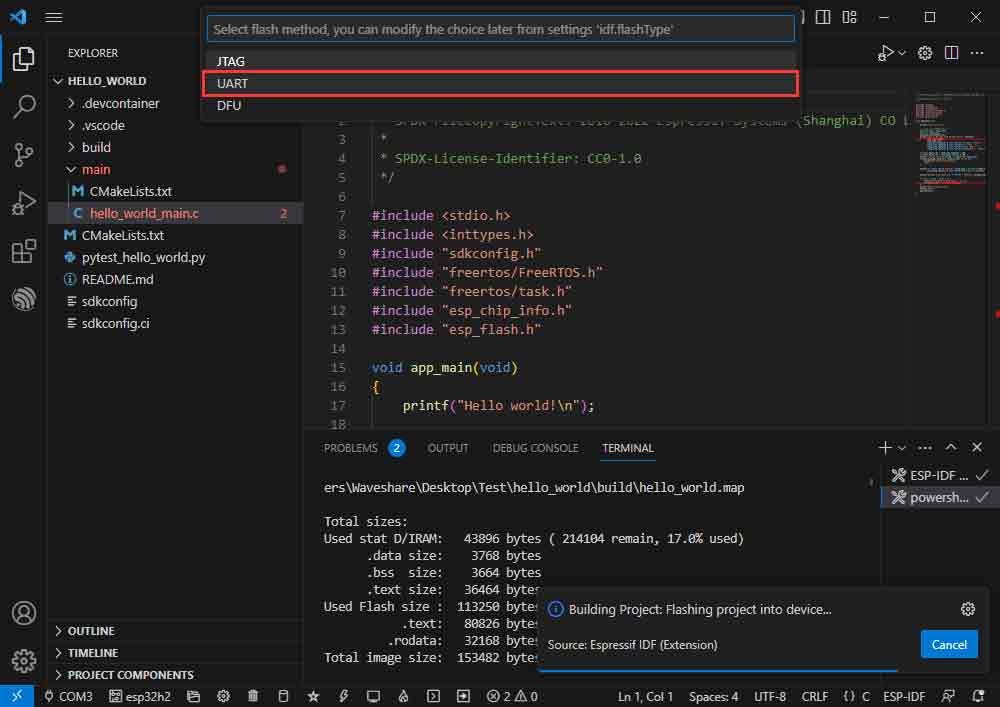
Task: Open ESP-IDF terminal icon in status bar
Action: (x=433, y=696)
